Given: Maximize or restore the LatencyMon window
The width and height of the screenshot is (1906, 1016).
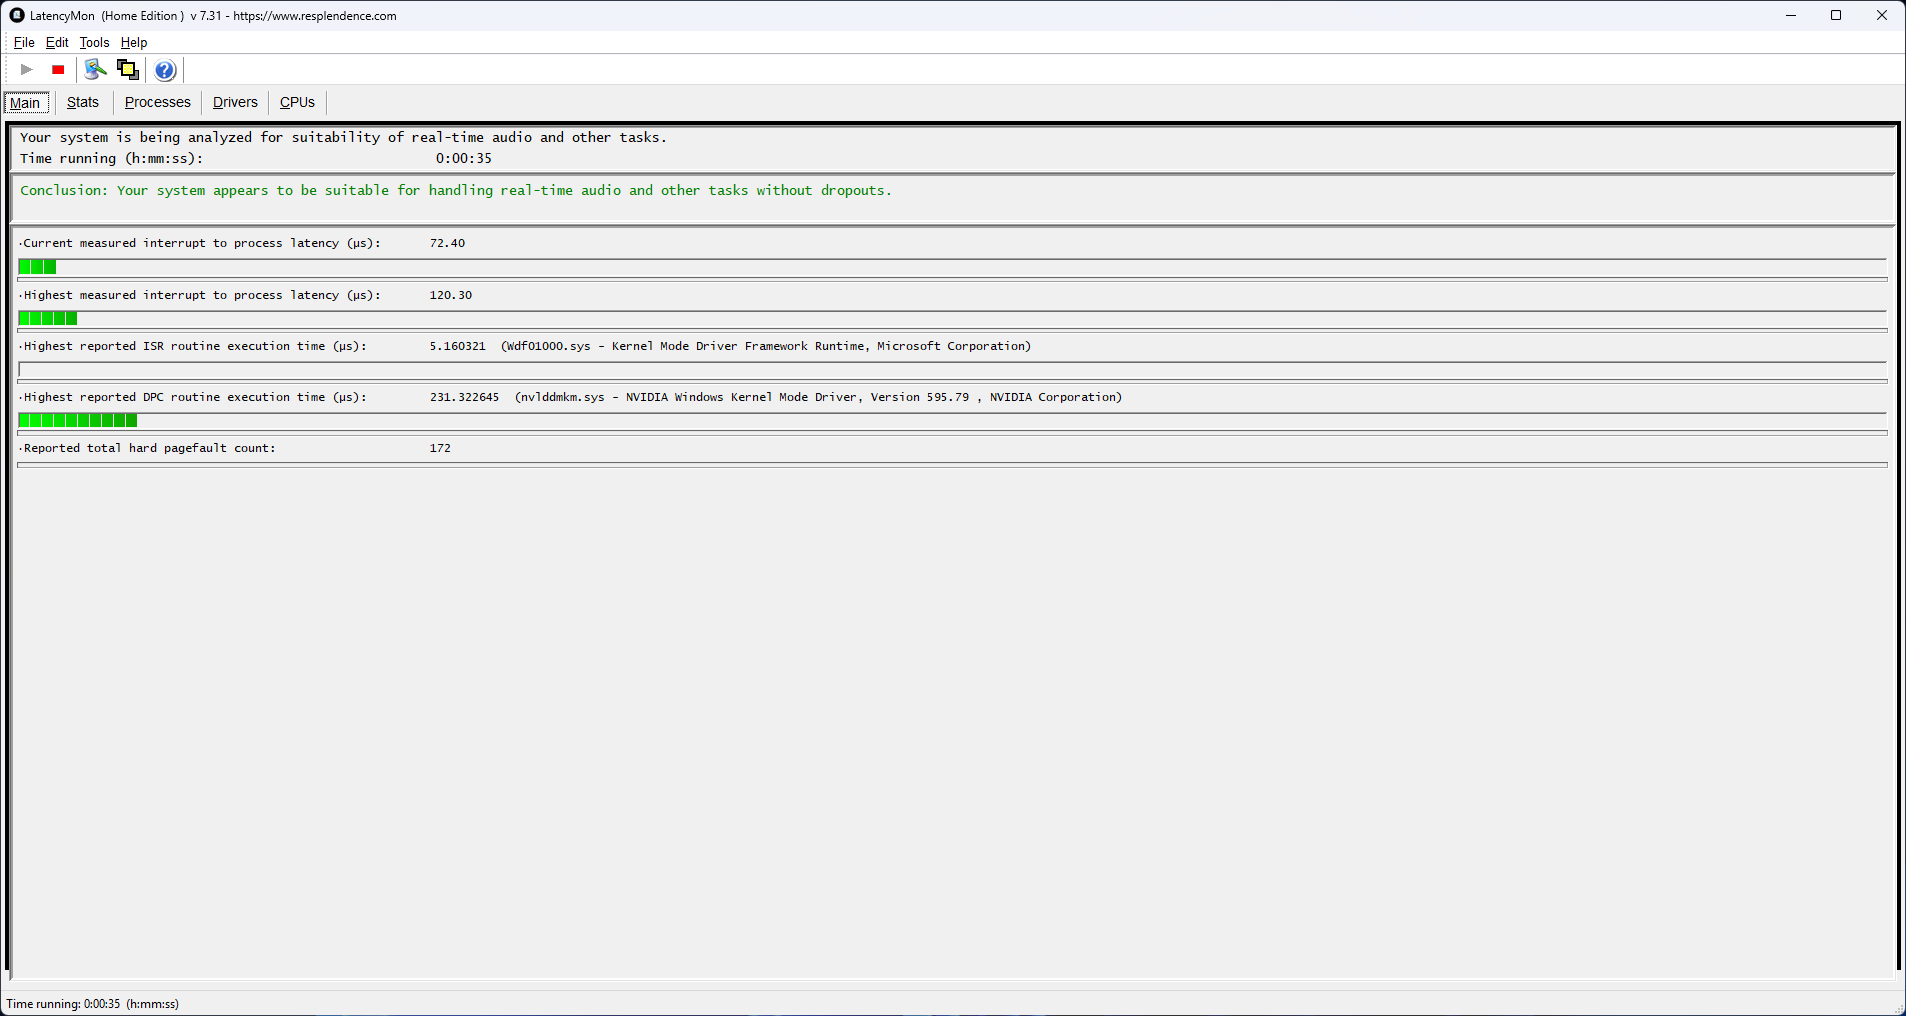Looking at the screenshot, I should click(1836, 15).
